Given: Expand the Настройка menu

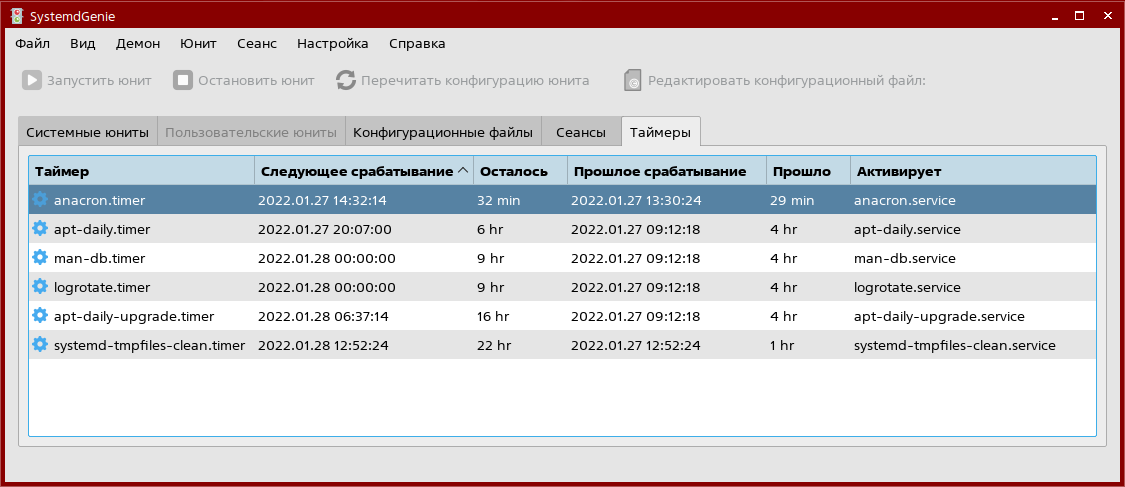Looking at the screenshot, I should tap(332, 43).
